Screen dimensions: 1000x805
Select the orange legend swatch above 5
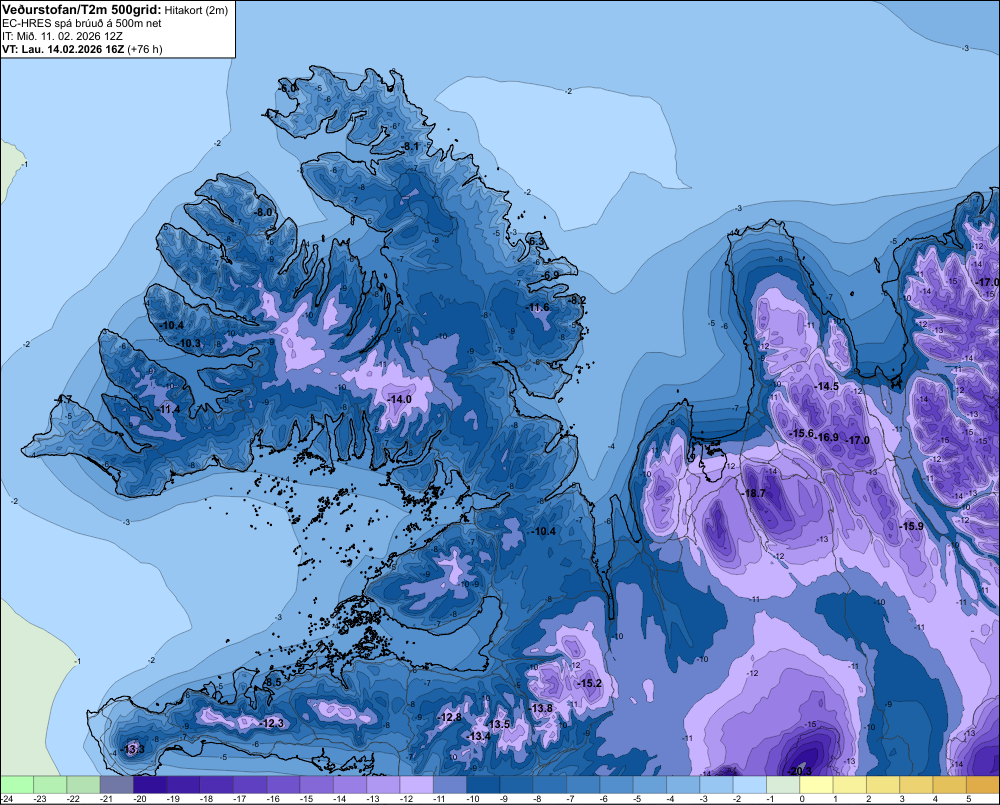point(983,784)
